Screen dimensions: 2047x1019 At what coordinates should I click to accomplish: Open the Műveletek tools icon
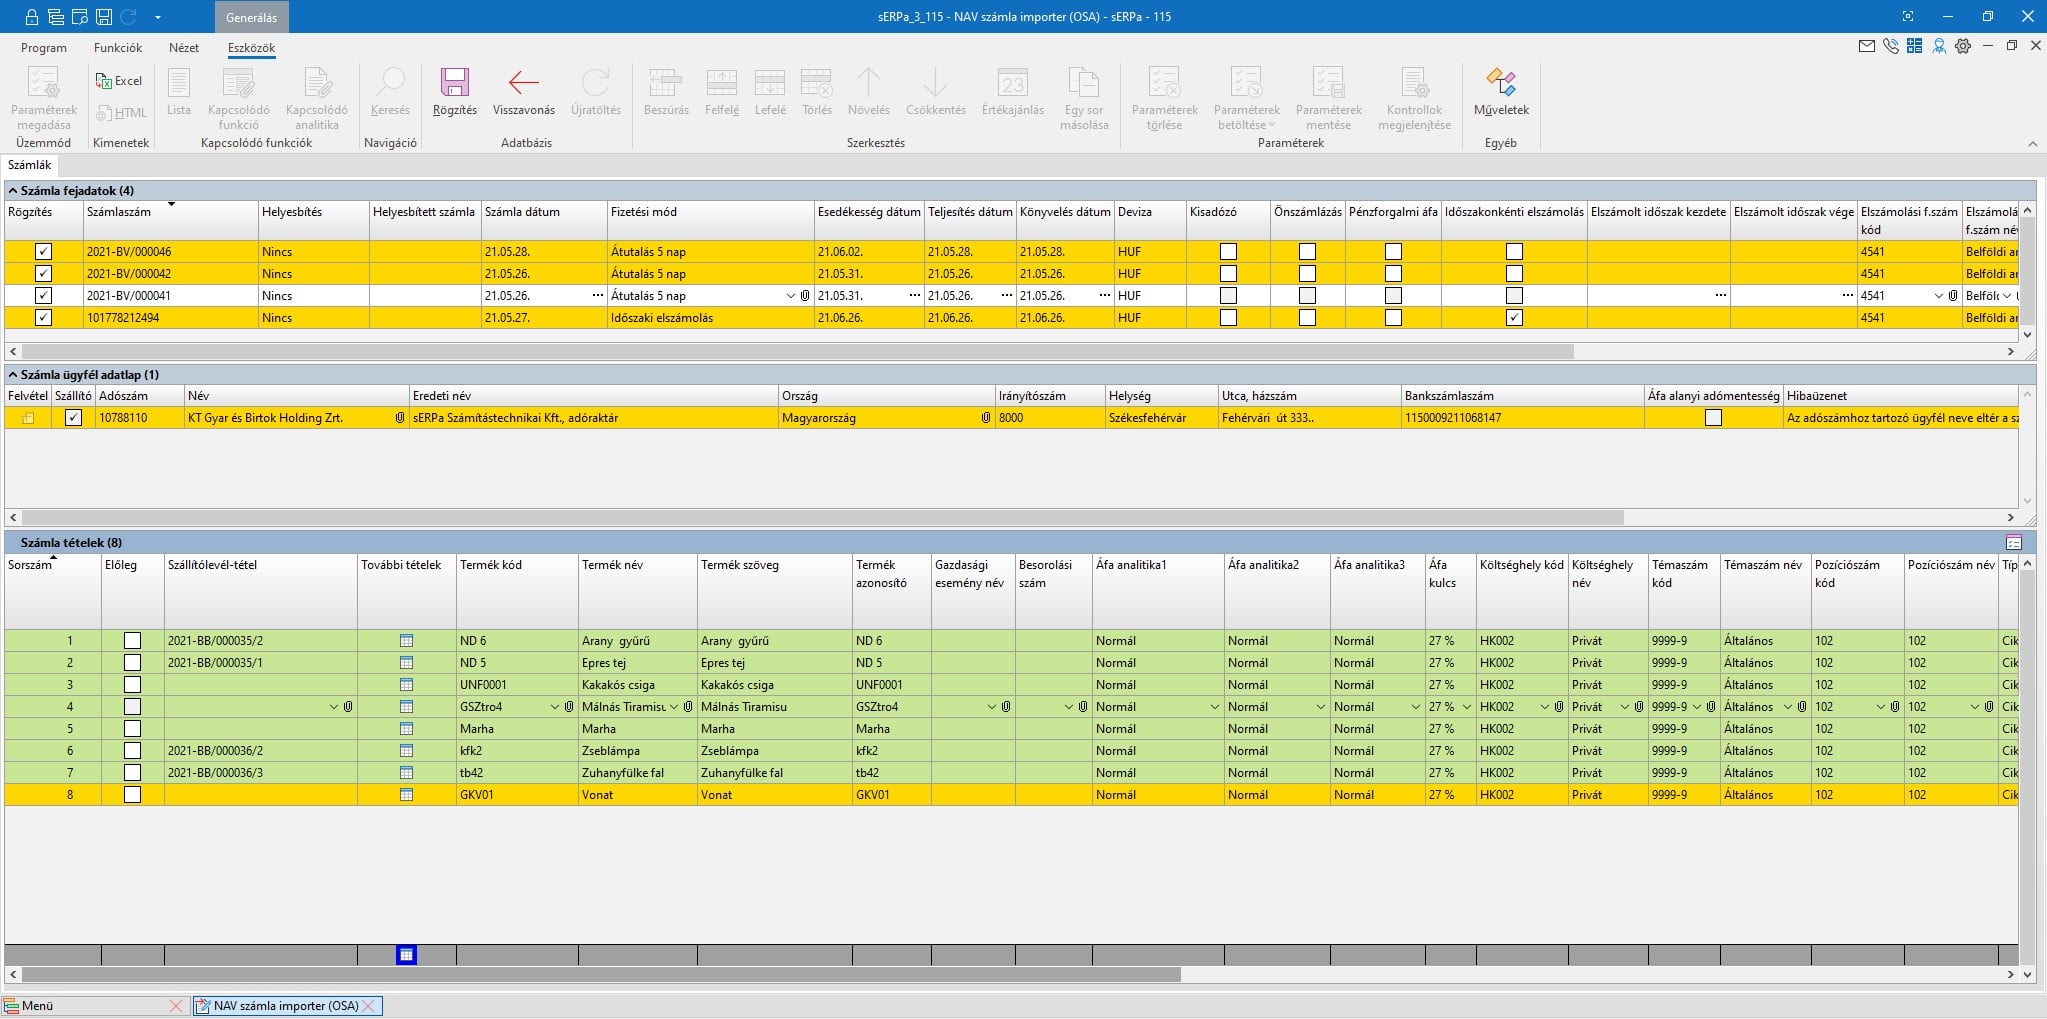tap(1500, 84)
